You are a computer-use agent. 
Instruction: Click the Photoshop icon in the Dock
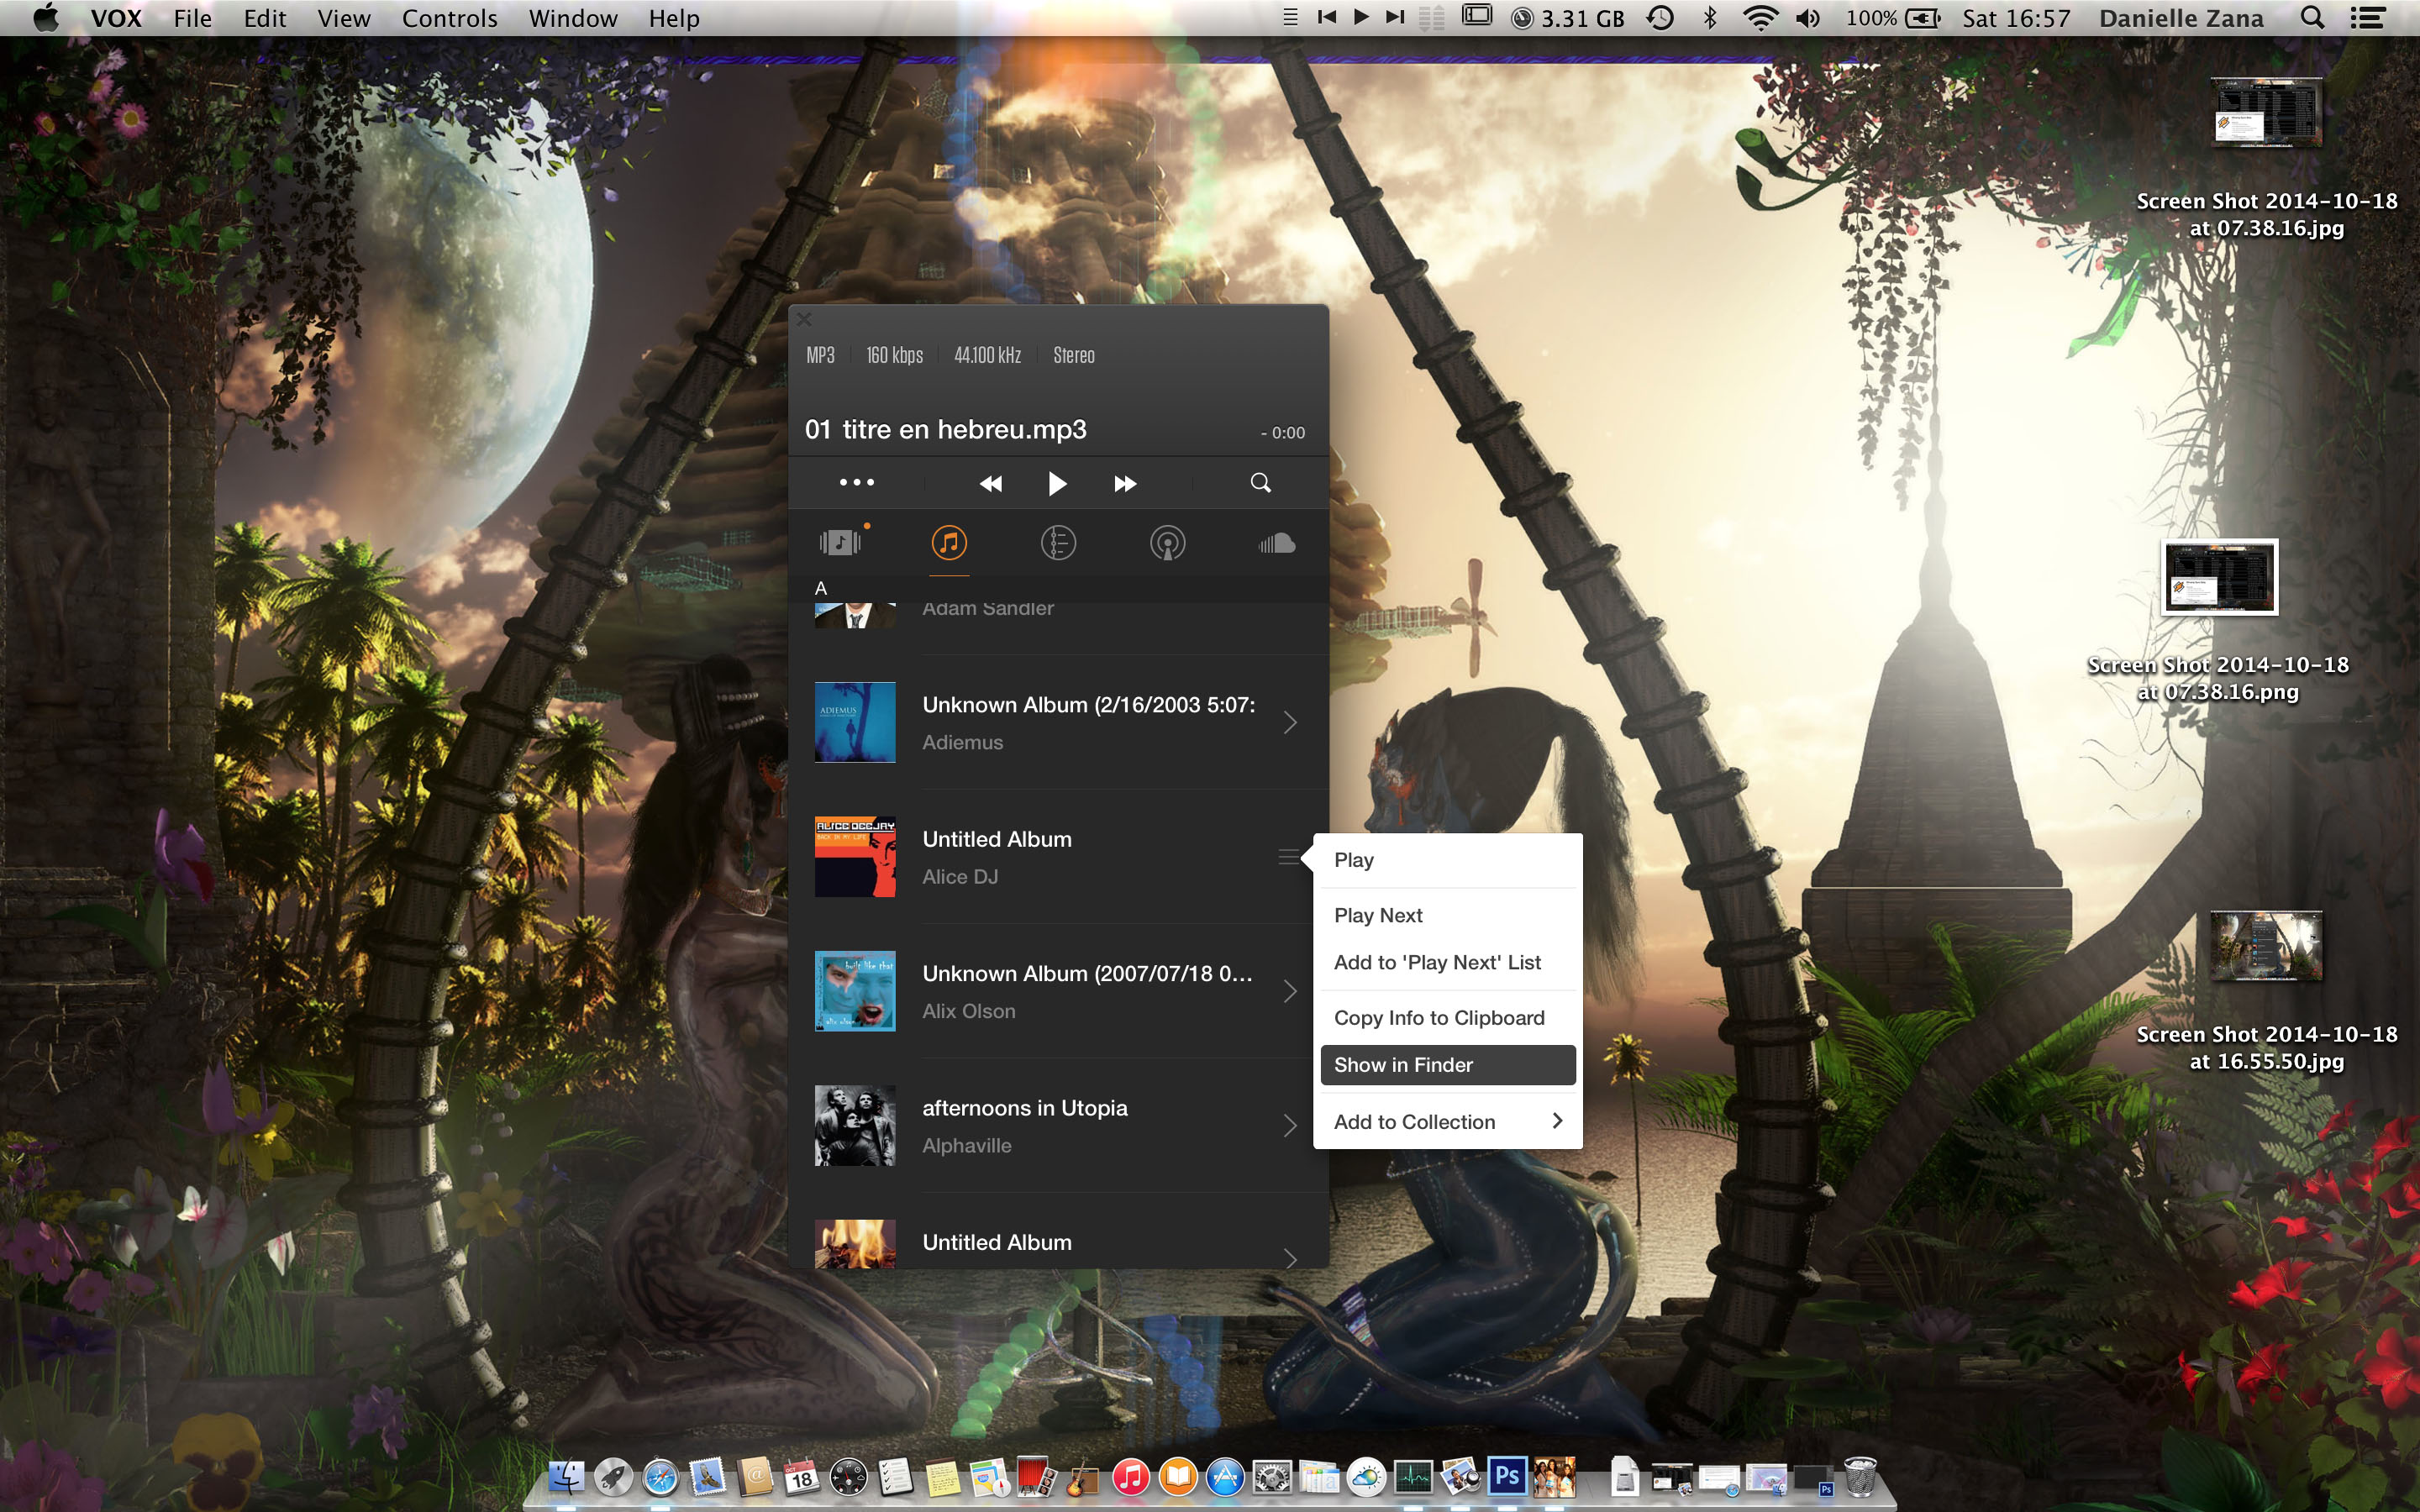point(1507,1475)
